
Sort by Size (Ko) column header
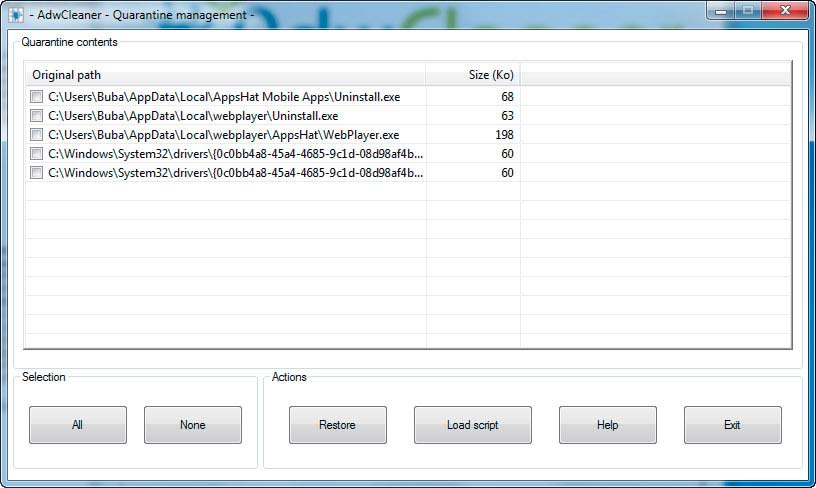click(x=473, y=75)
